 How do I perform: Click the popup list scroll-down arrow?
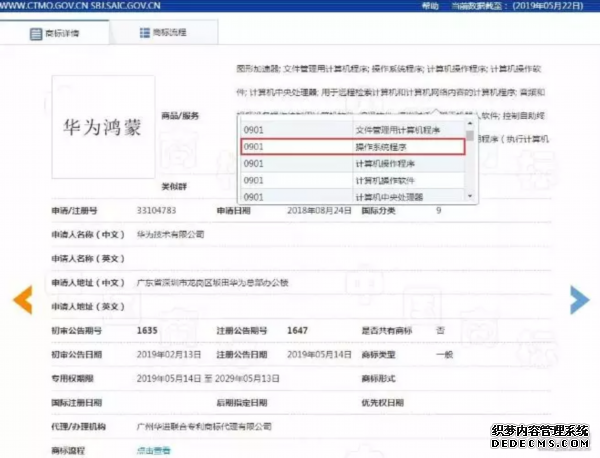470,196
